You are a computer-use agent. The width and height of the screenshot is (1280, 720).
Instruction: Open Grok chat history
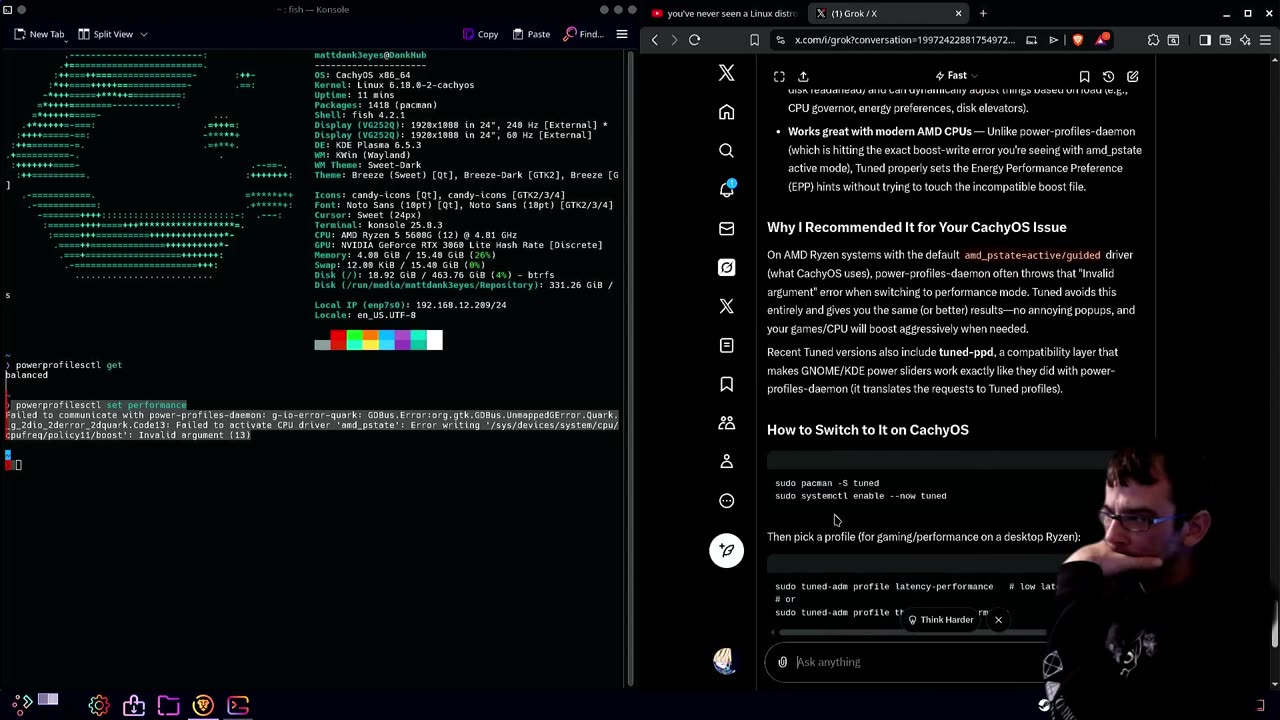coord(1108,76)
